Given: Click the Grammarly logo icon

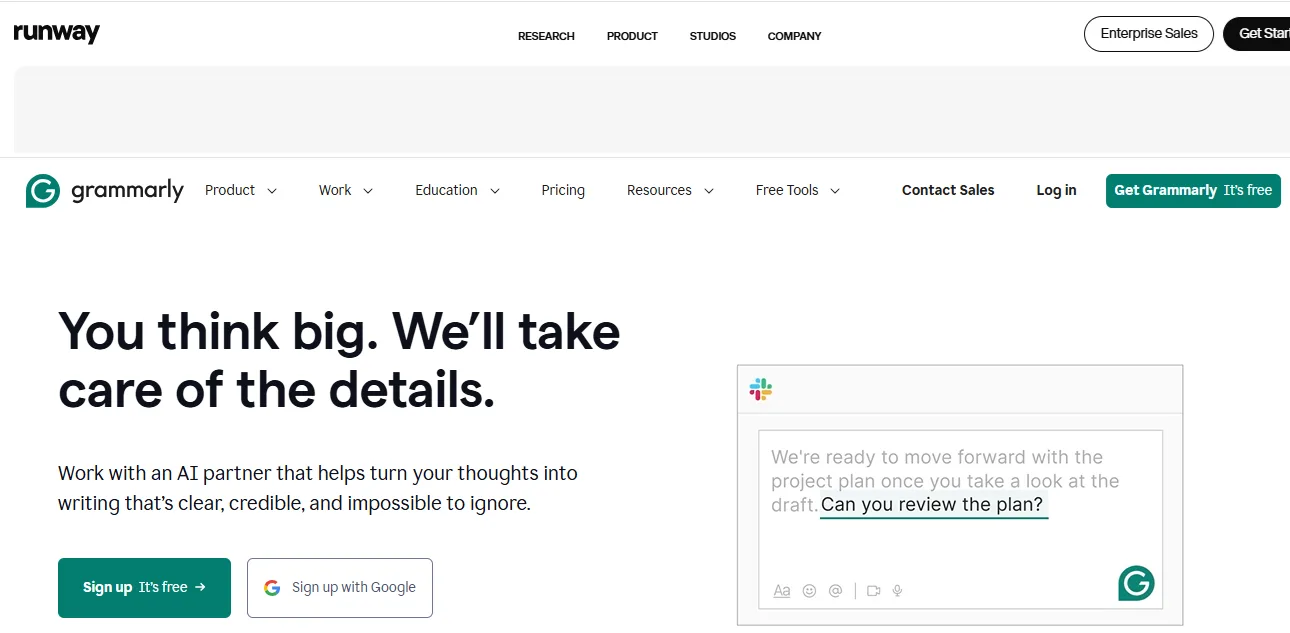Looking at the screenshot, I should [x=43, y=190].
